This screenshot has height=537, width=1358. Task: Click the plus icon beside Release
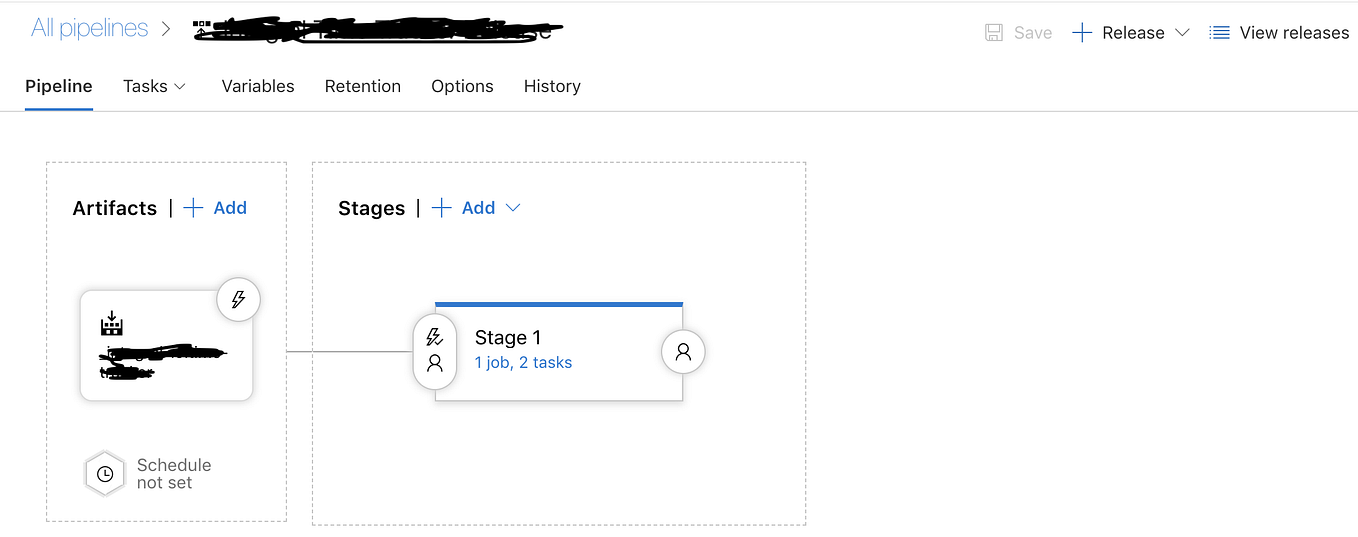(1081, 33)
